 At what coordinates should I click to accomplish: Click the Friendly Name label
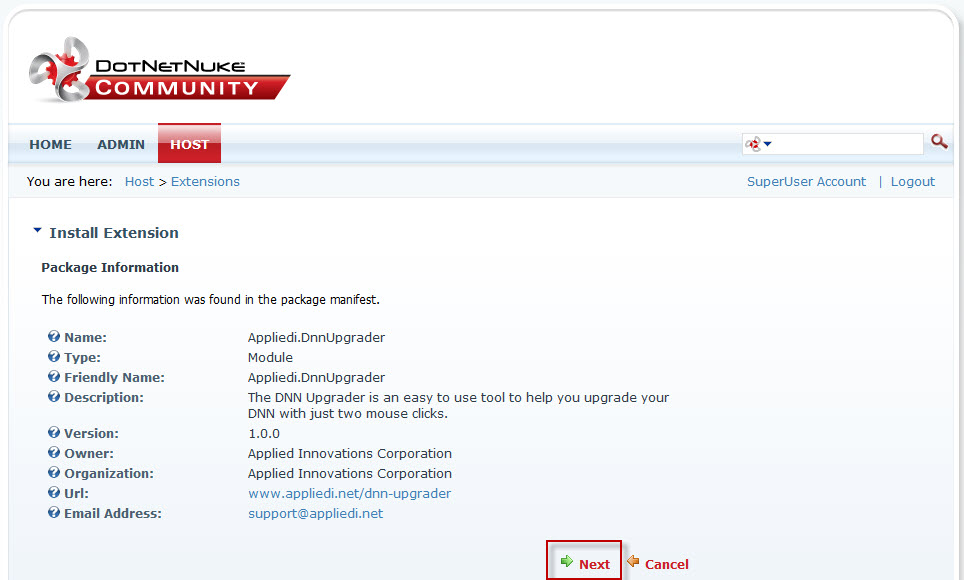pyautogui.click(x=114, y=378)
